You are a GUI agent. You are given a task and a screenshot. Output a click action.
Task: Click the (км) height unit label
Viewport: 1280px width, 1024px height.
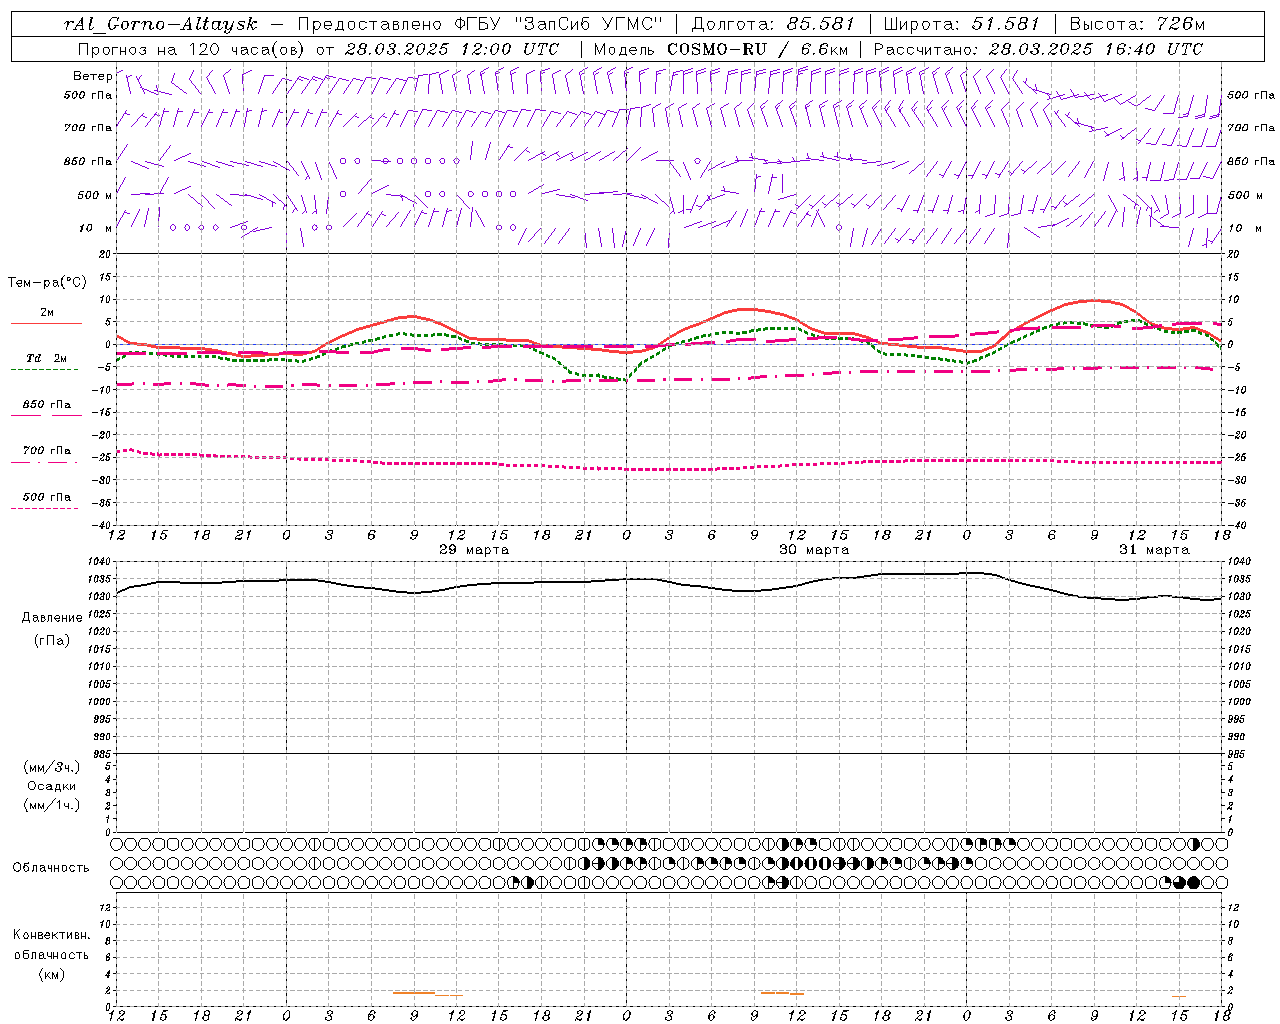pos(52,974)
